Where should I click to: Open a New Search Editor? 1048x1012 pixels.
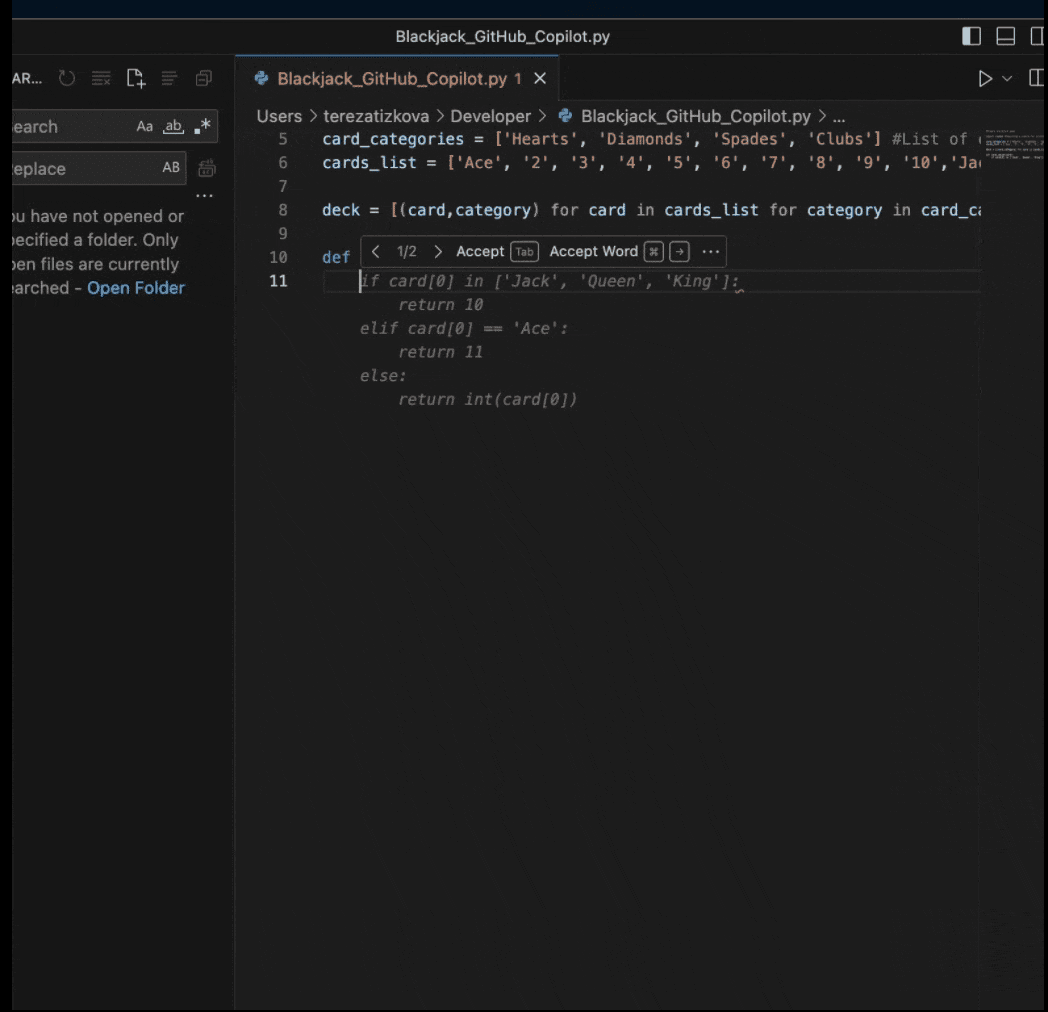135,78
